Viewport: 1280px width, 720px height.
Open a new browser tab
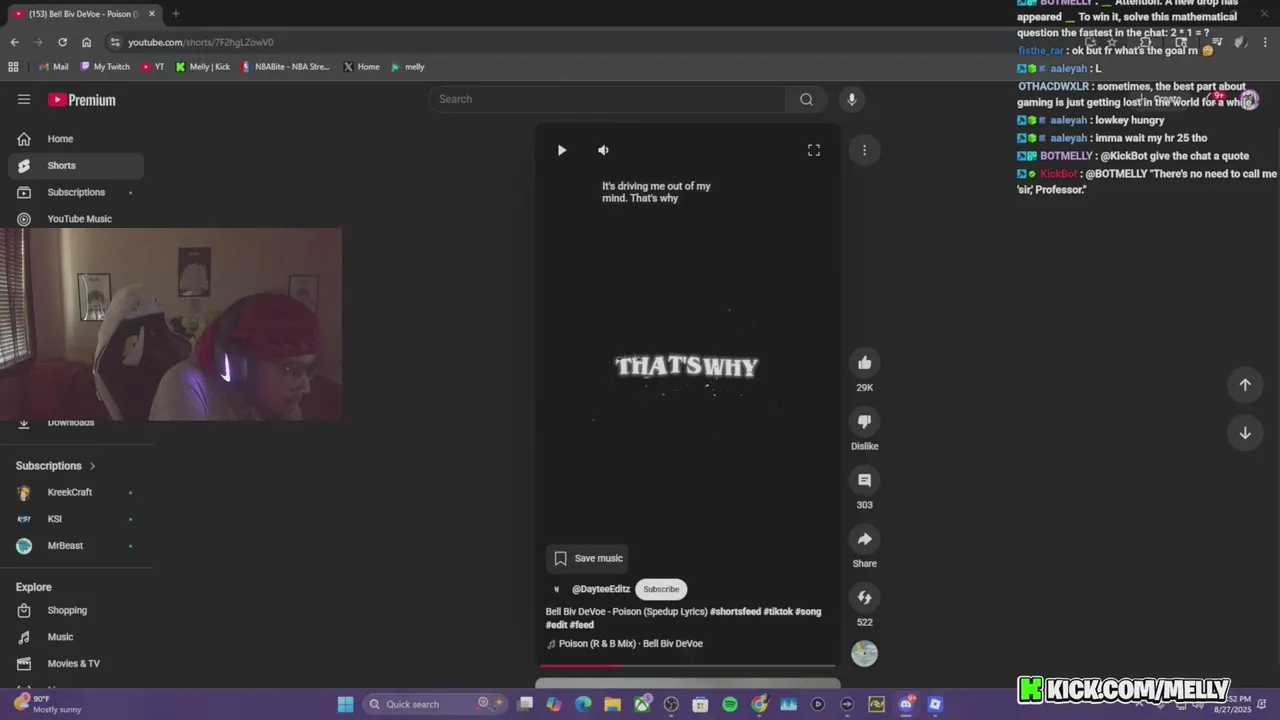click(x=175, y=14)
